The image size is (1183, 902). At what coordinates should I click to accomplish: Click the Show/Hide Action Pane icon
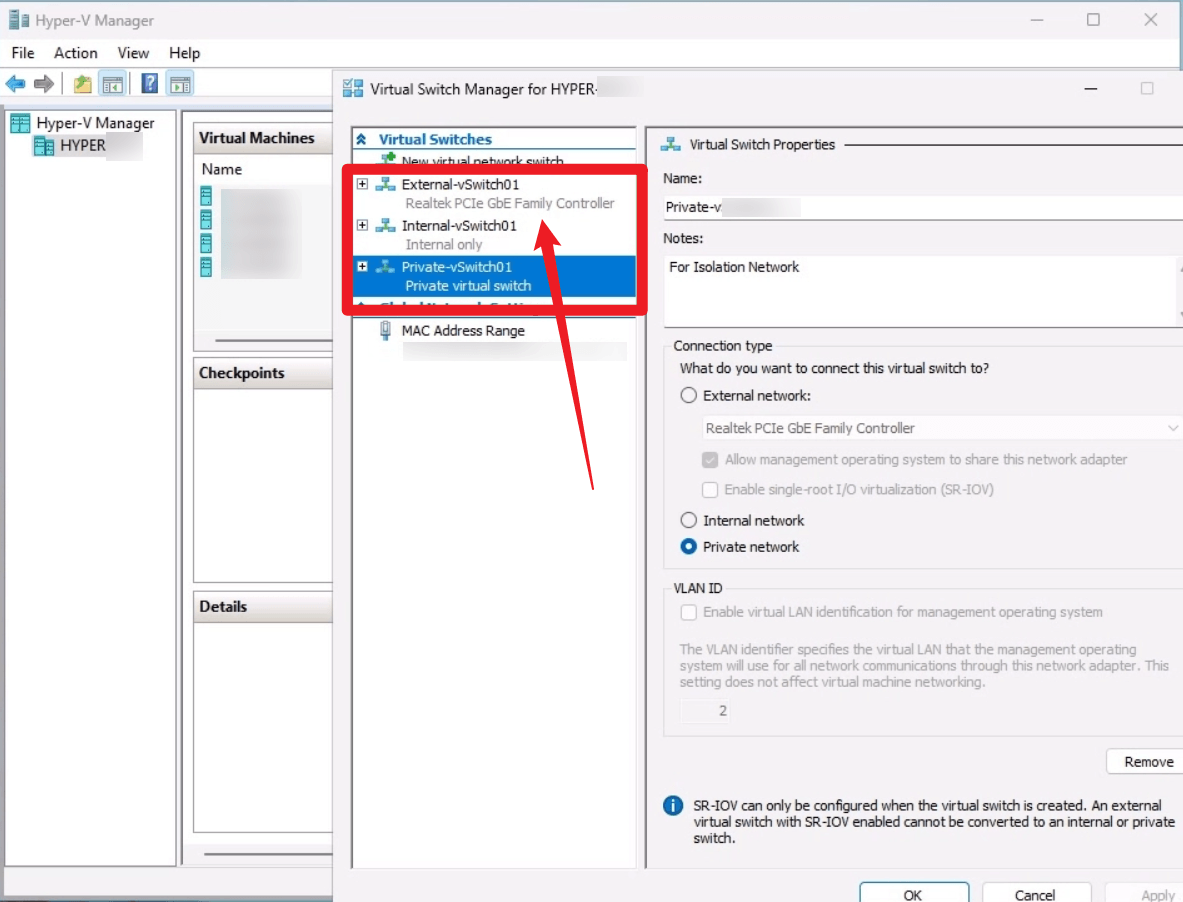click(x=180, y=84)
